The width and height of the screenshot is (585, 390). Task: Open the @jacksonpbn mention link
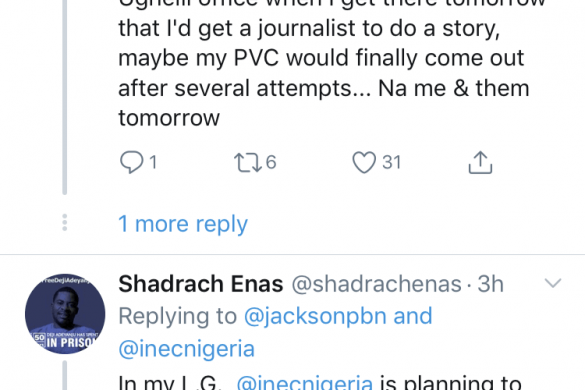(x=315, y=316)
